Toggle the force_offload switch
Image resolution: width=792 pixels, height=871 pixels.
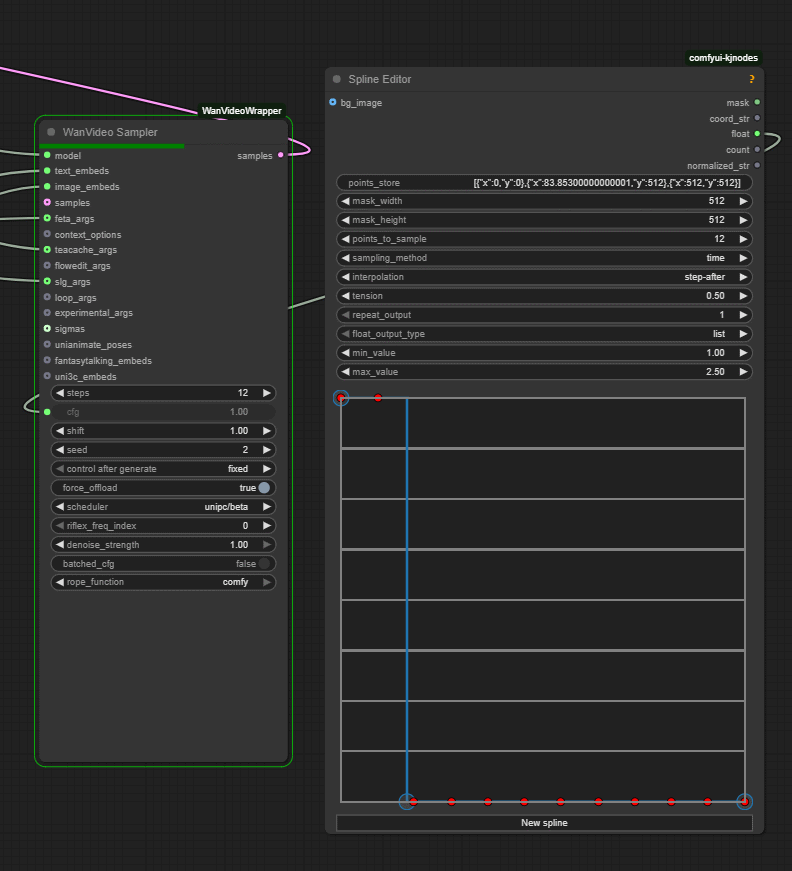tap(264, 488)
